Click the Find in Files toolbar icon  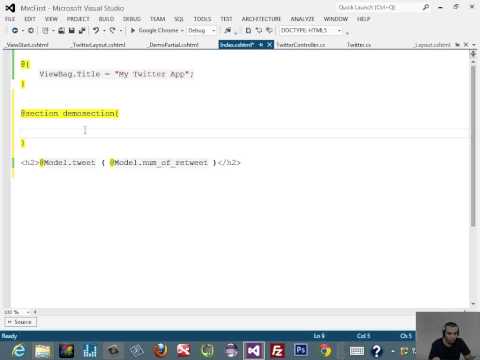point(228,30)
